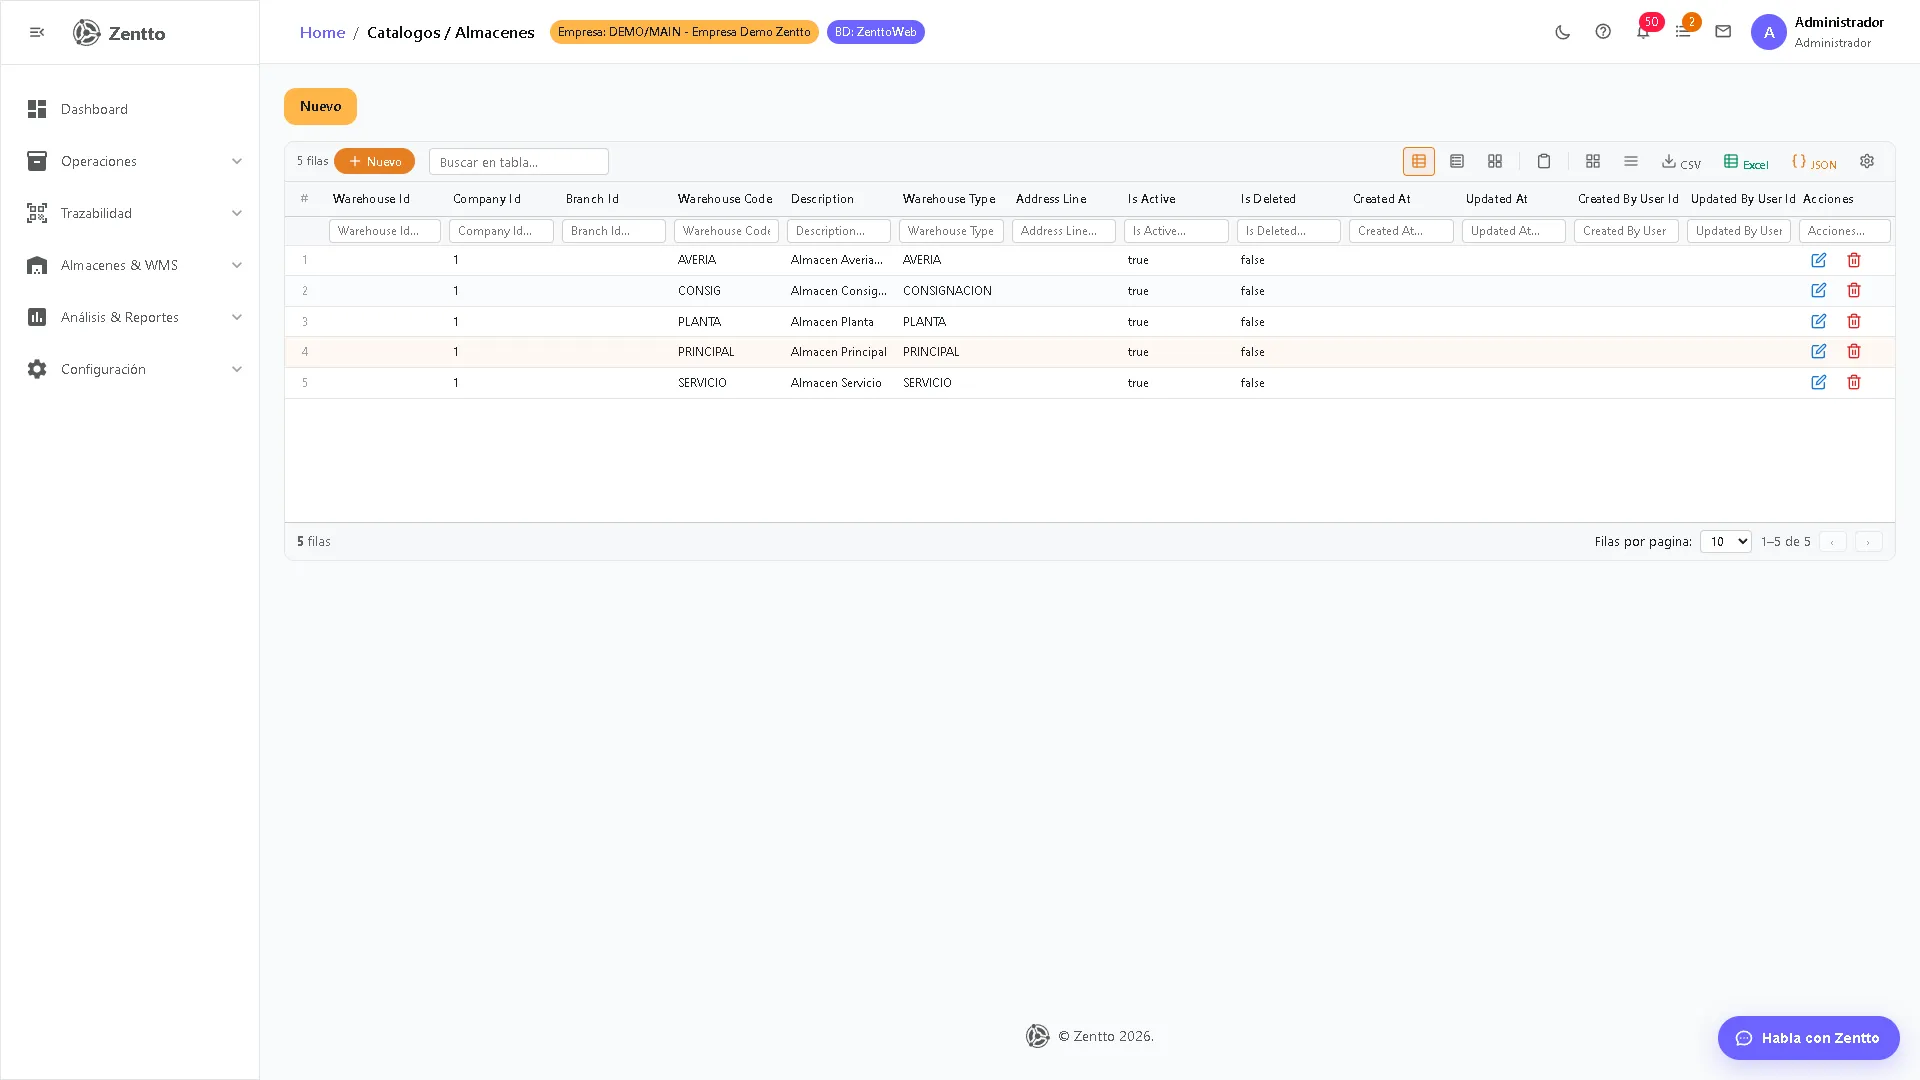The image size is (1920, 1080).
Task: Delete the CONSIG warehouse row
Action: [x=1854, y=290]
